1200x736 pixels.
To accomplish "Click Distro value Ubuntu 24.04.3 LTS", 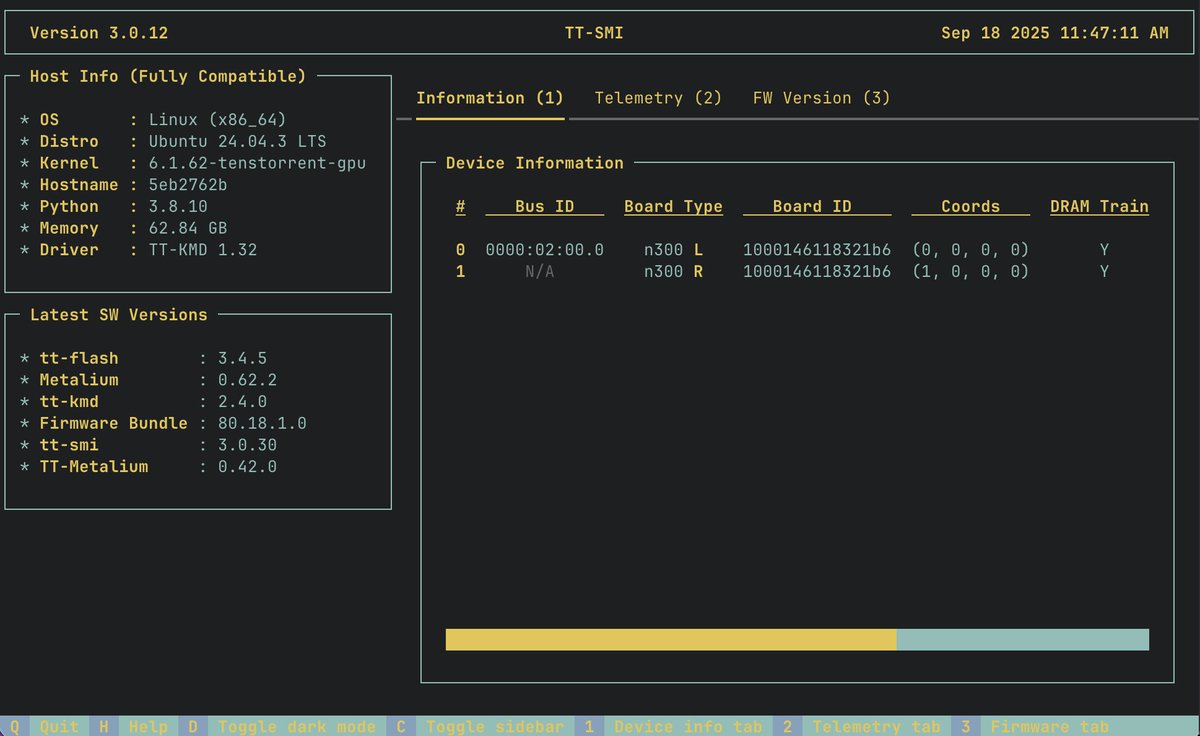I will [x=238, y=141].
